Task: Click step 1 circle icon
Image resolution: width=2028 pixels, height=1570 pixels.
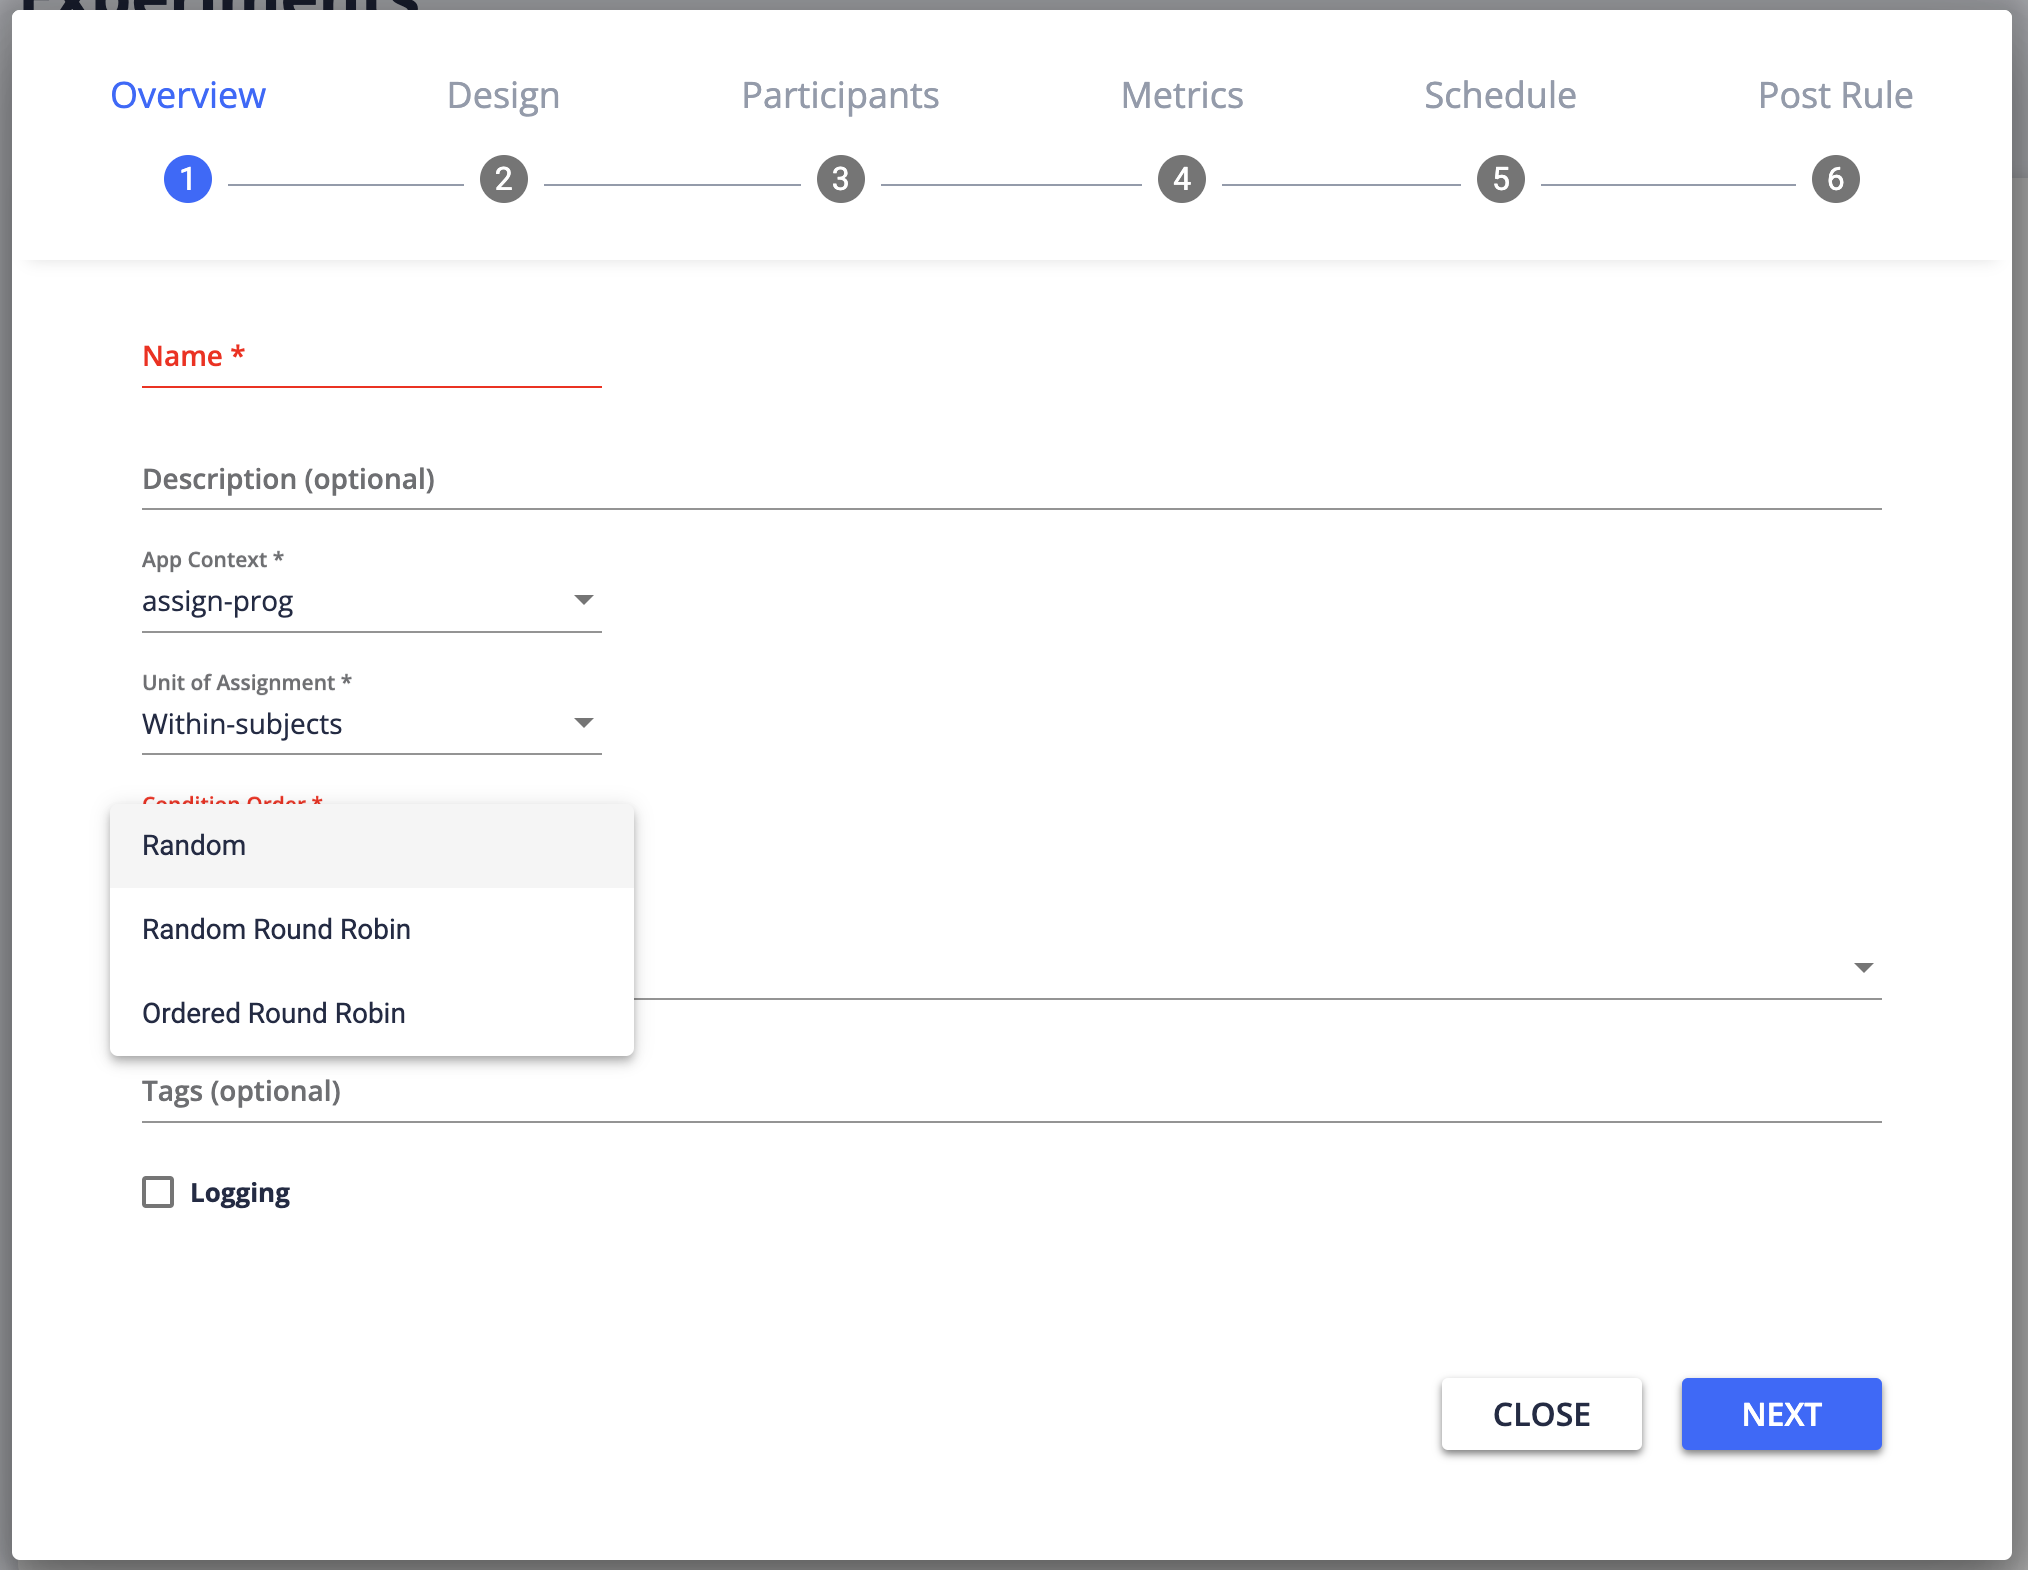Action: tap(188, 180)
